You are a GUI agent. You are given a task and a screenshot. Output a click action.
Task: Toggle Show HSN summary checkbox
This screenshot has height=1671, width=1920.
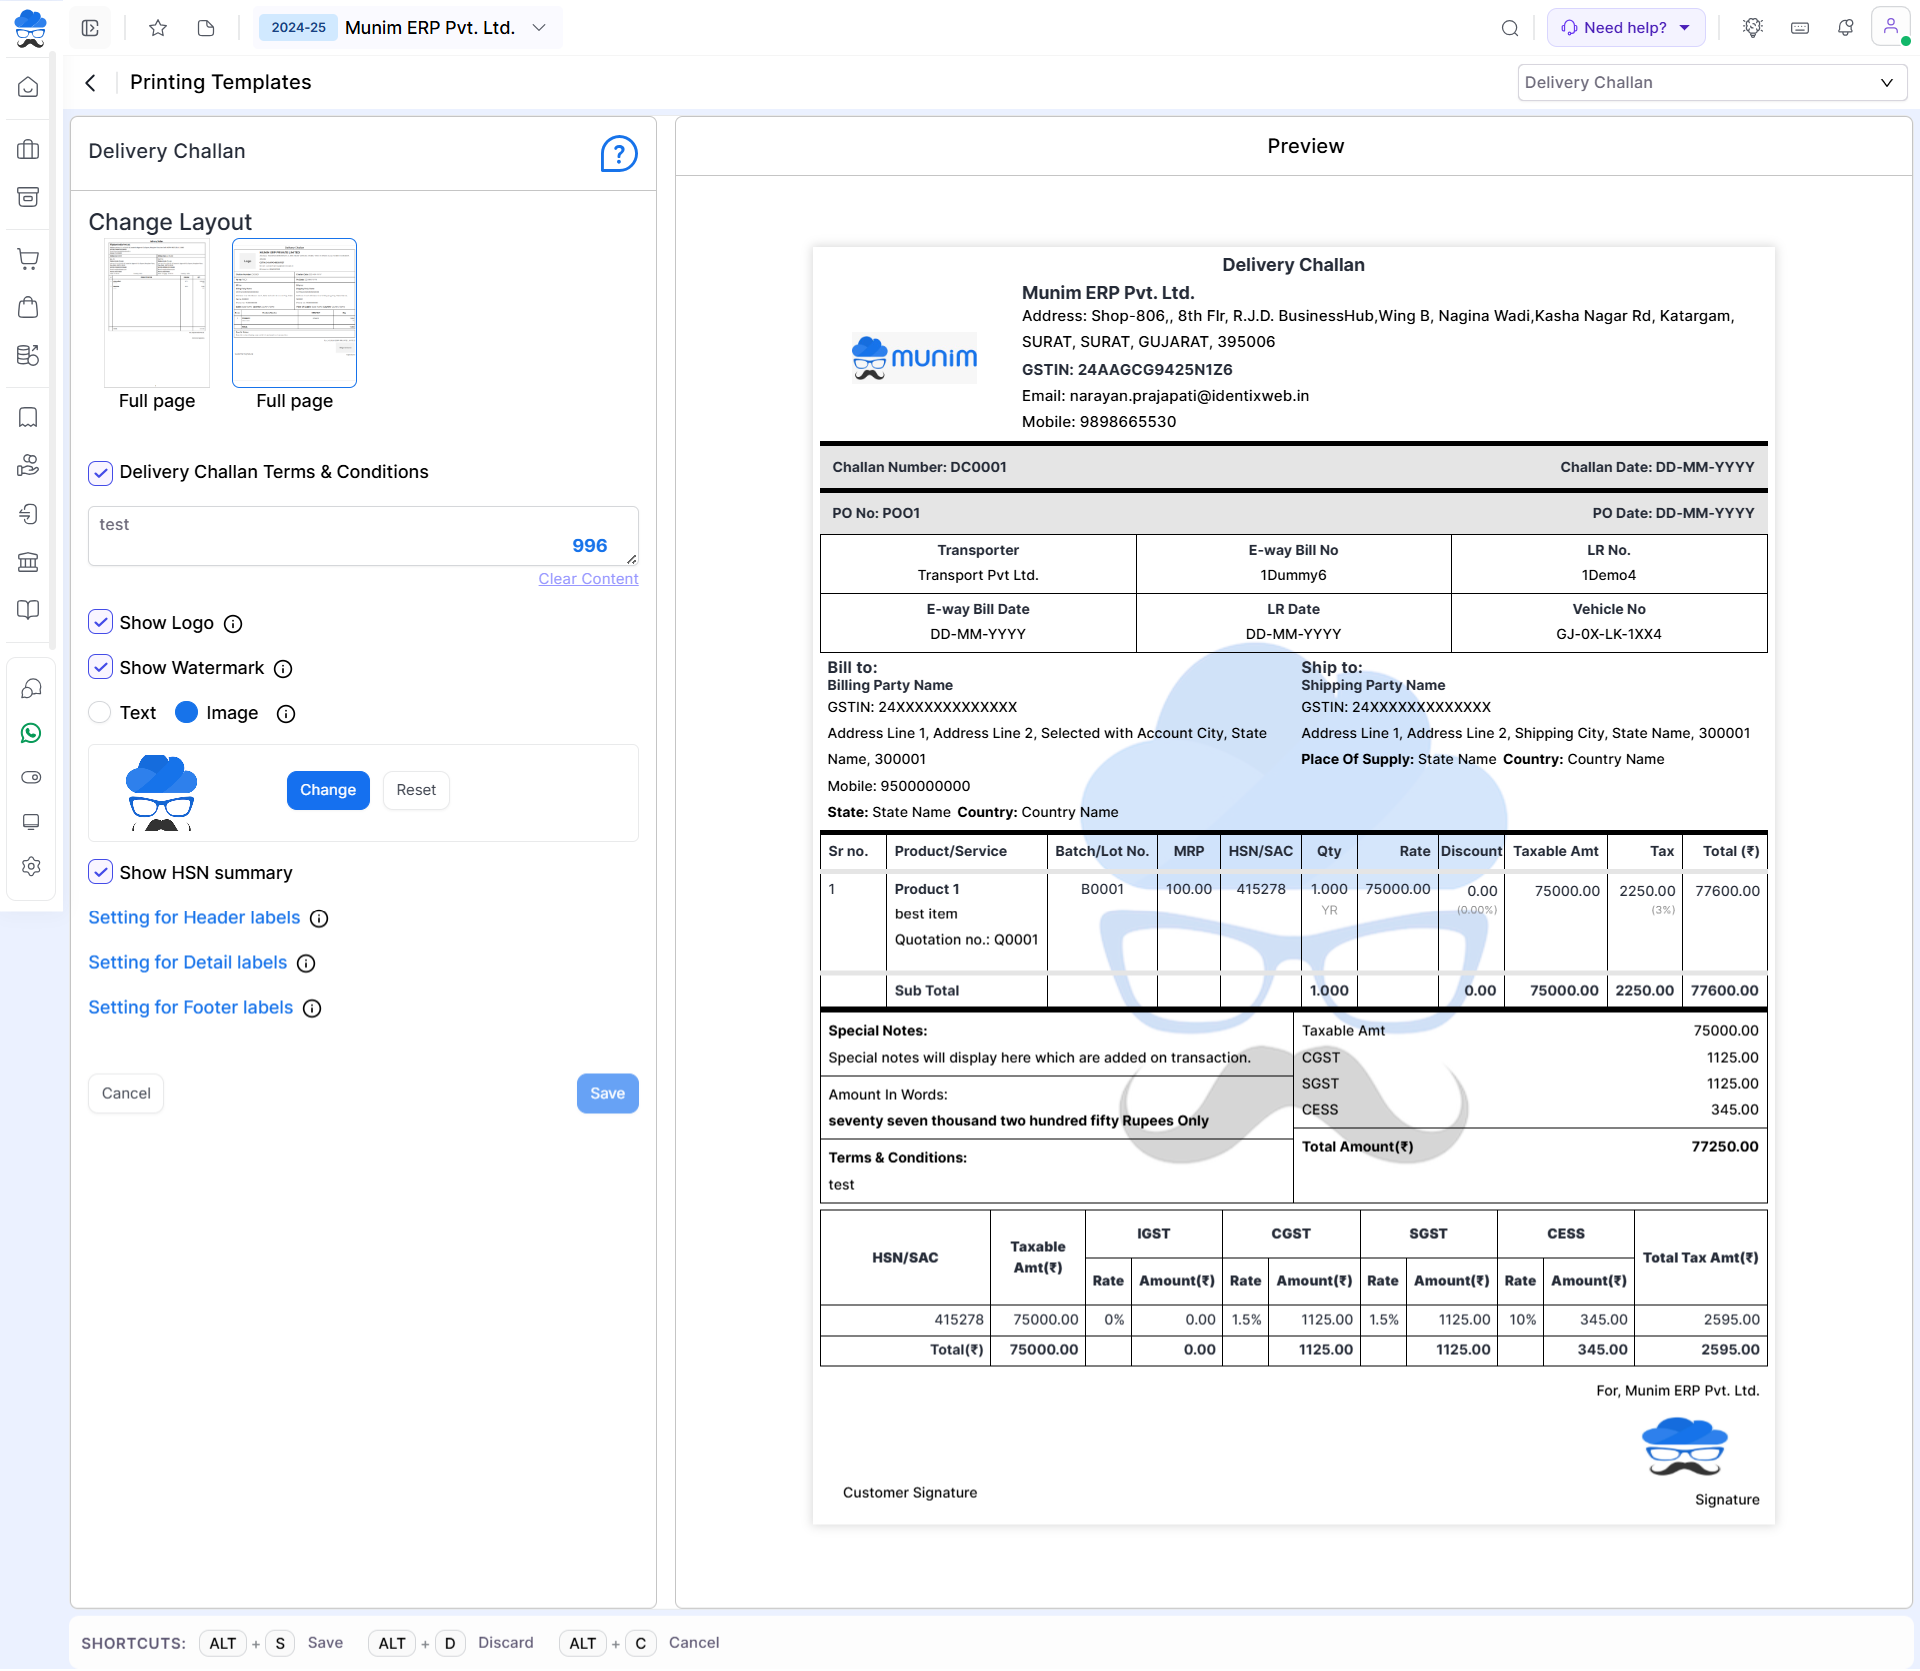point(100,872)
